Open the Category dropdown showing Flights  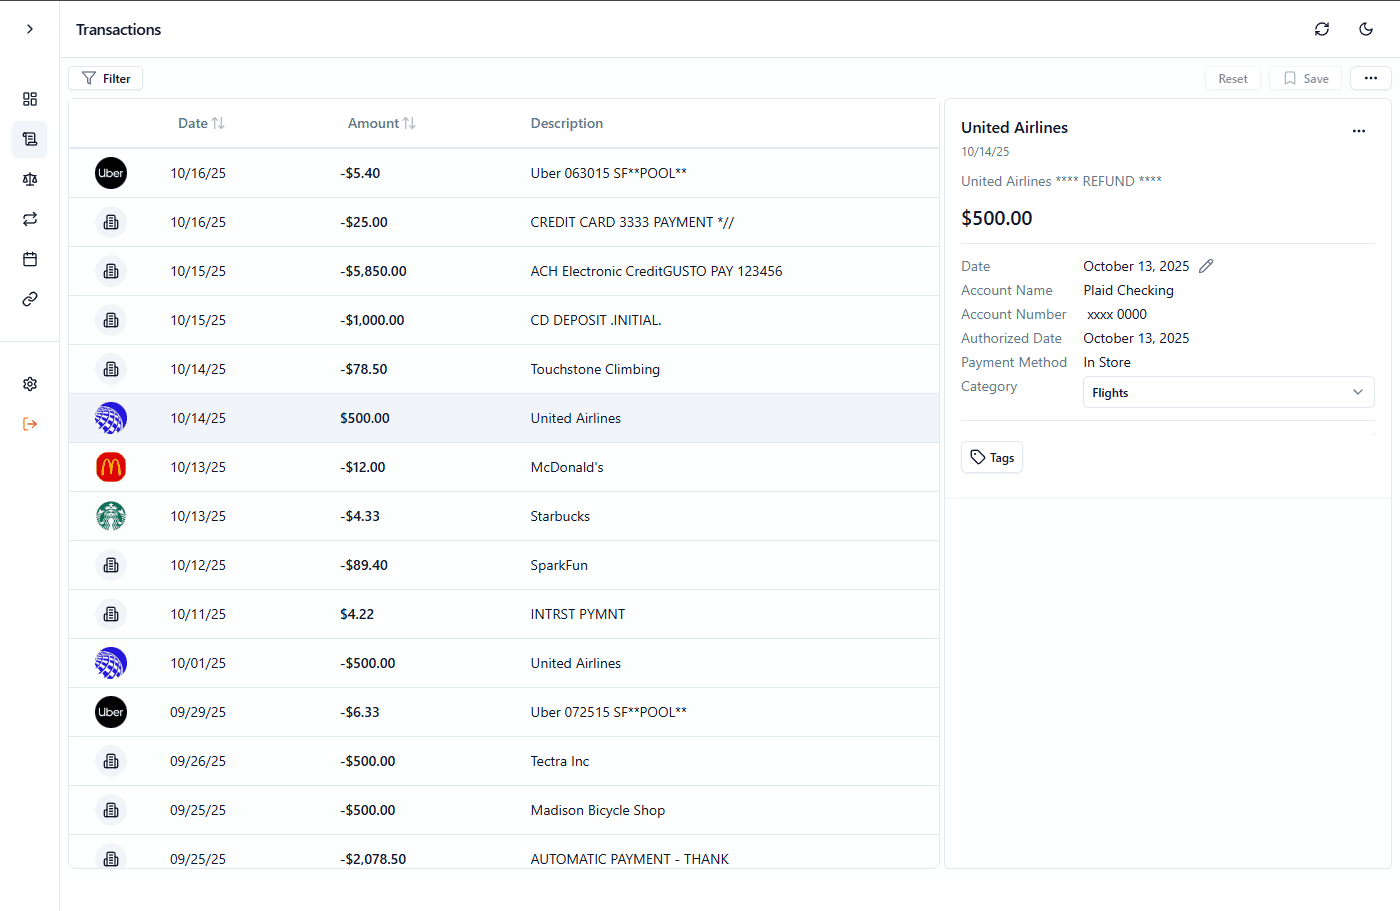pyautogui.click(x=1228, y=392)
